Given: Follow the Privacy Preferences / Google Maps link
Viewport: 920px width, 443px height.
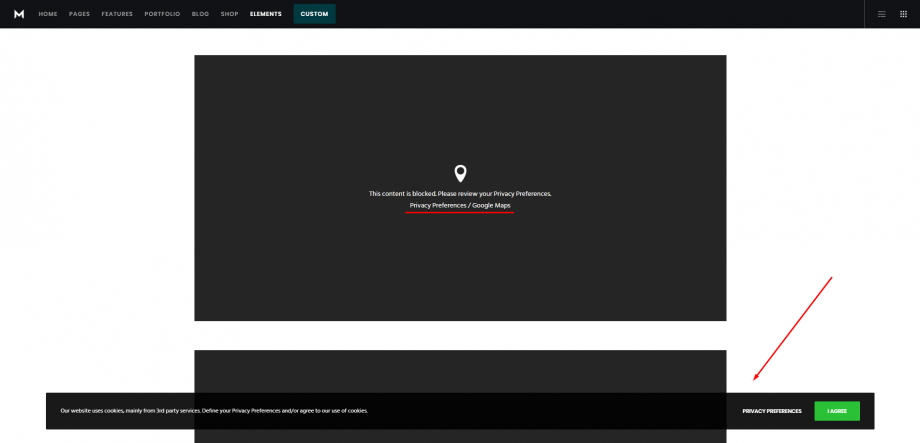Looking at the screenshot, I should pyautogui.click(x=460, y=205).
